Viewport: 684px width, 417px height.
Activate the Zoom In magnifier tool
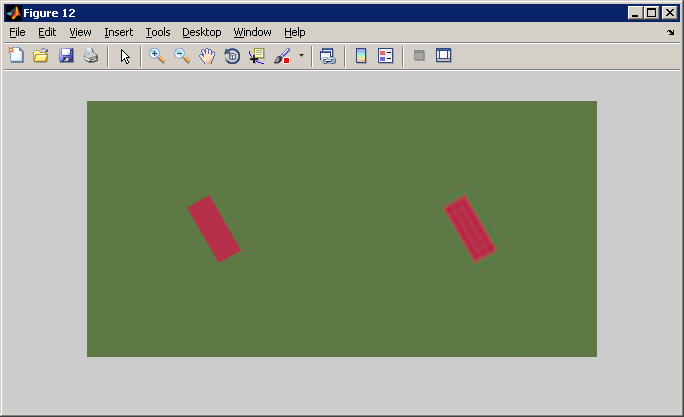(x=157, y=56)
